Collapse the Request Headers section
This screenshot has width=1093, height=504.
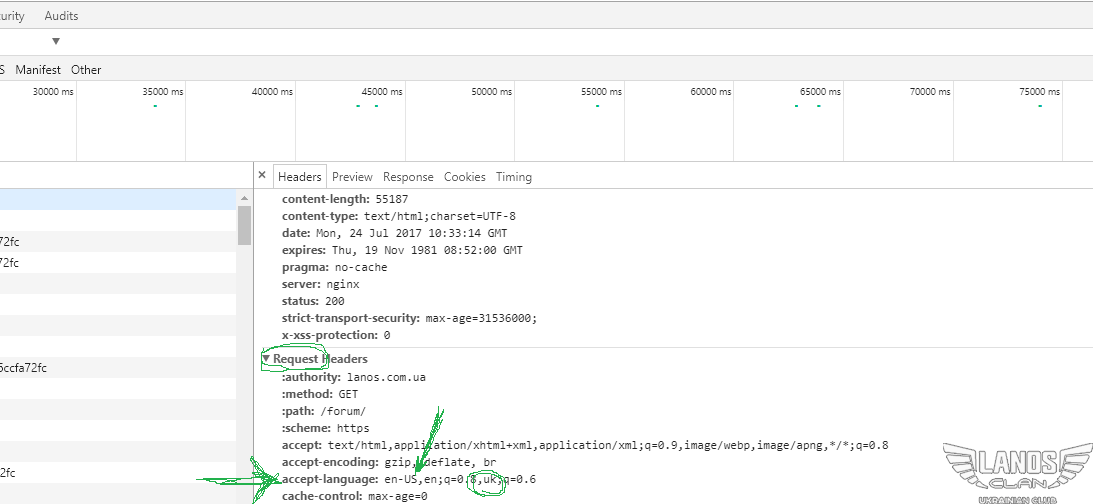(266, 359)
